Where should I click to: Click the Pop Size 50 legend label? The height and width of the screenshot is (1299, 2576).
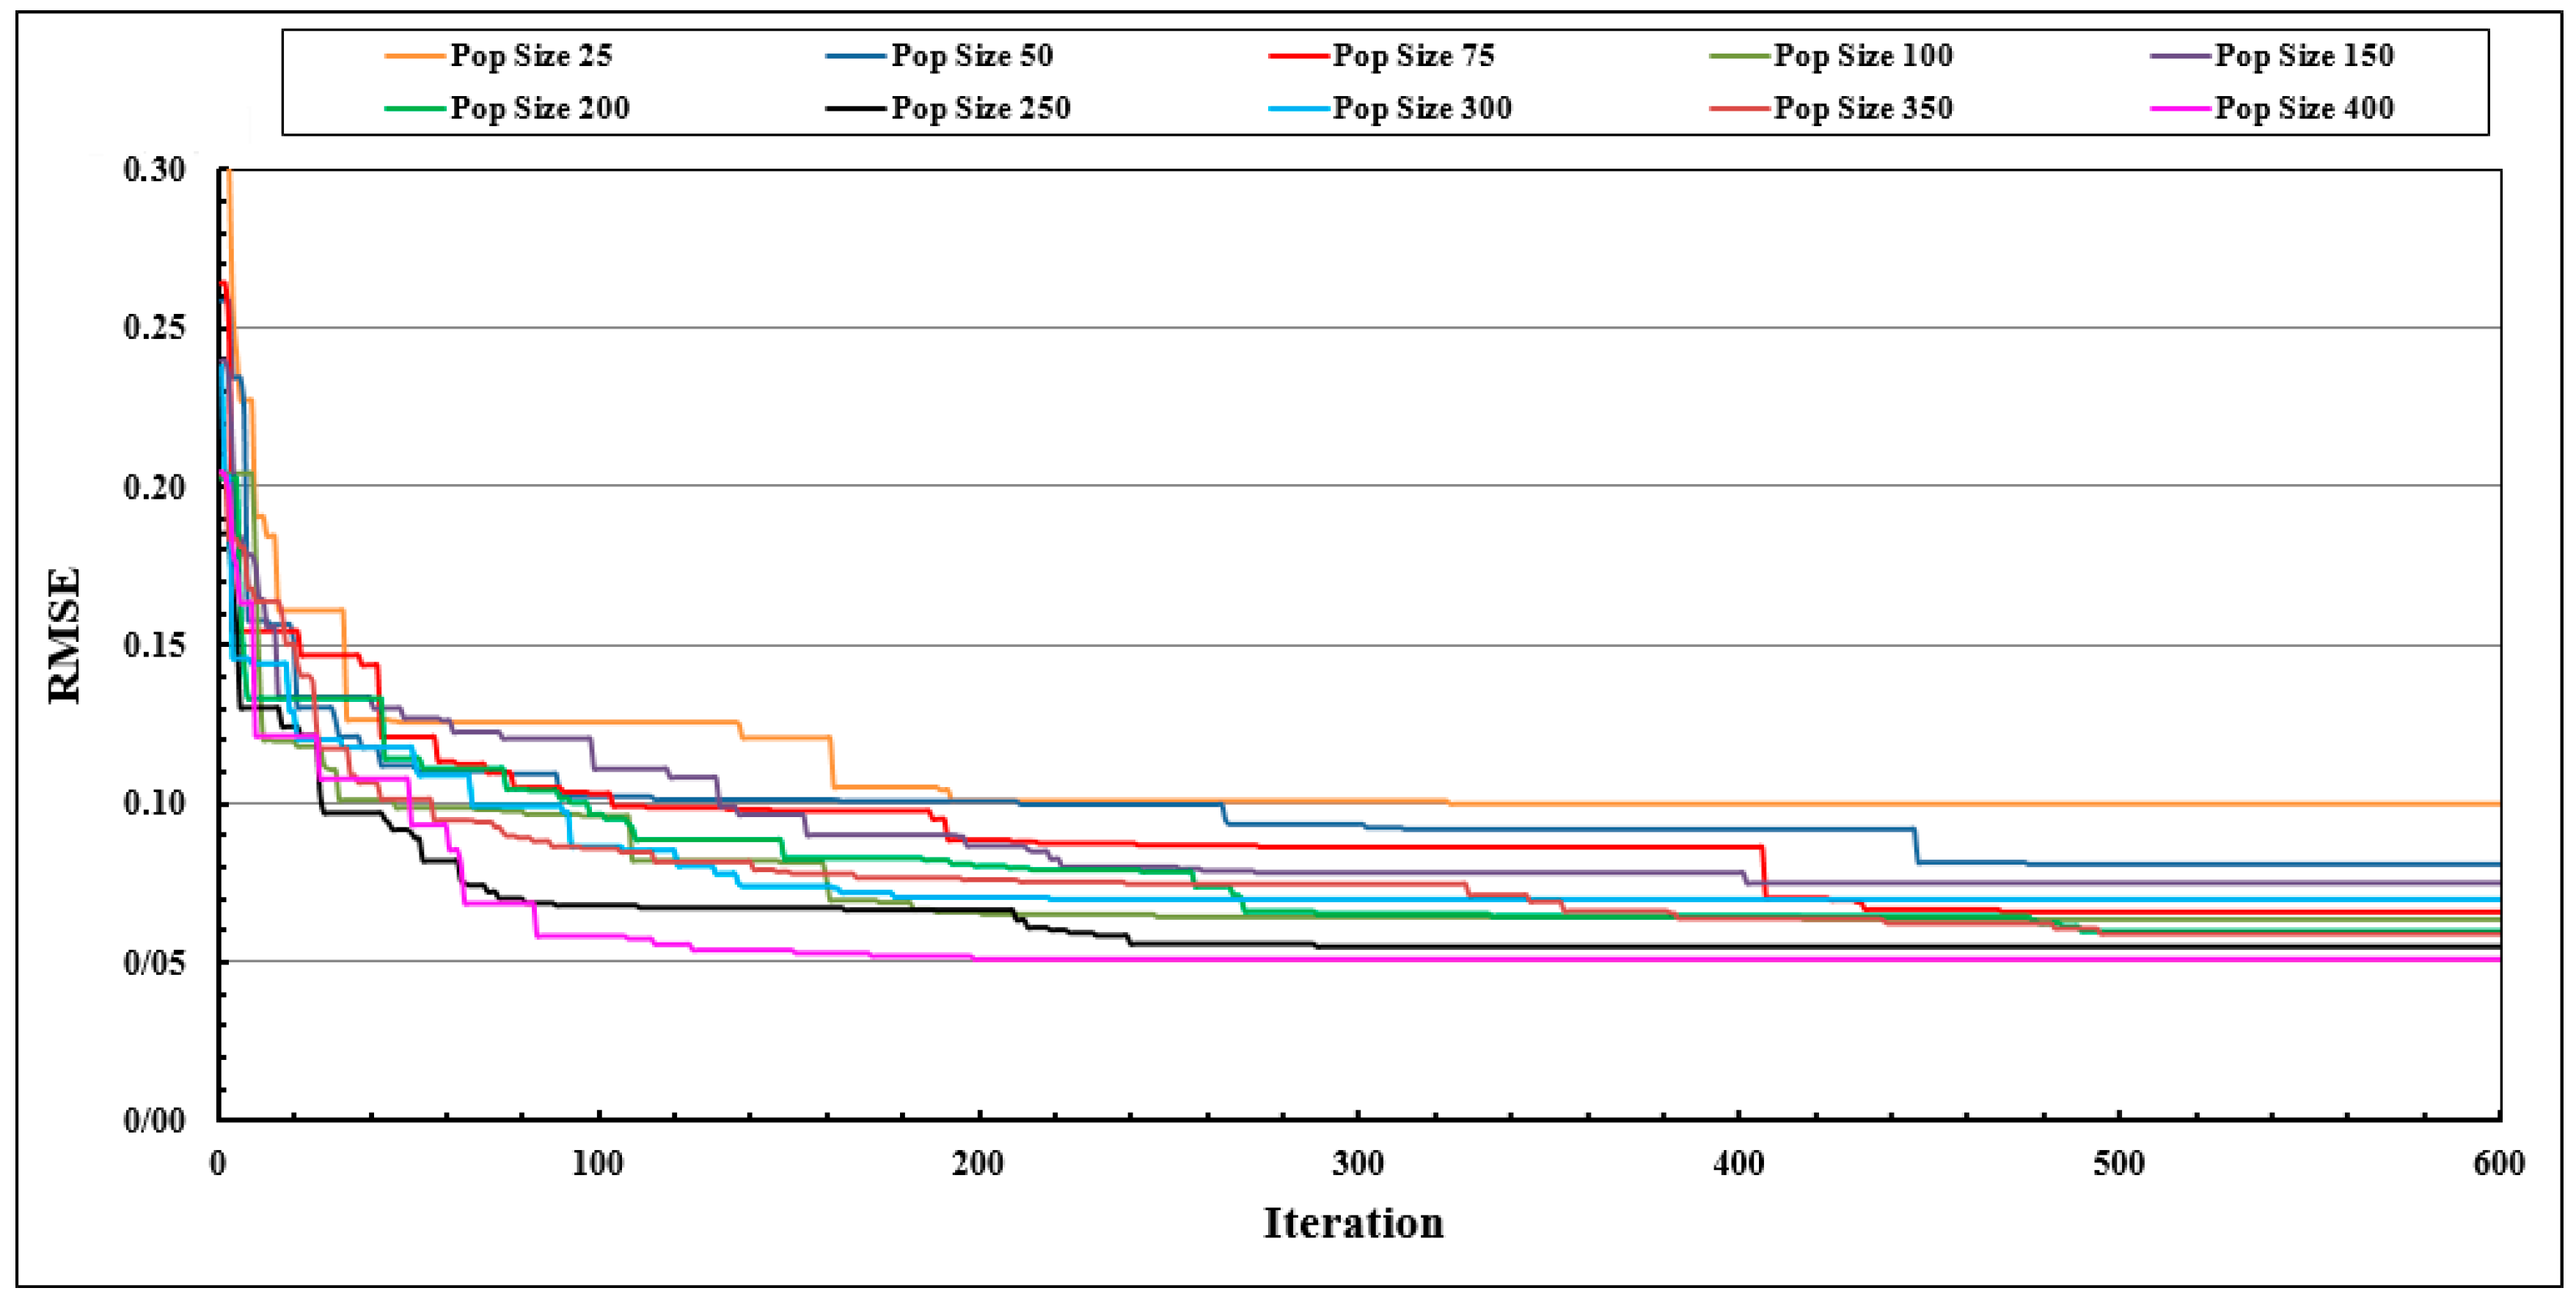[x=972, y=56]
